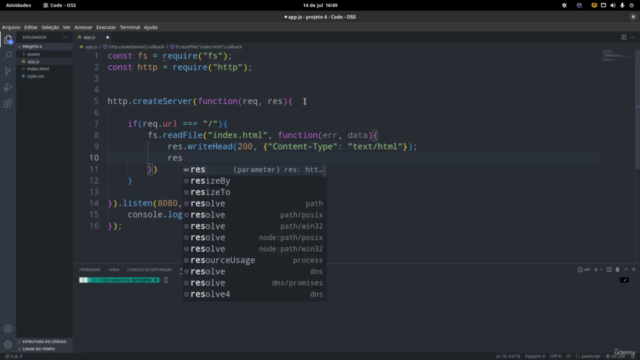Screen dimensions: 640x360
Task: Open the power menu icon in top bar
Action: coord(631,5)
